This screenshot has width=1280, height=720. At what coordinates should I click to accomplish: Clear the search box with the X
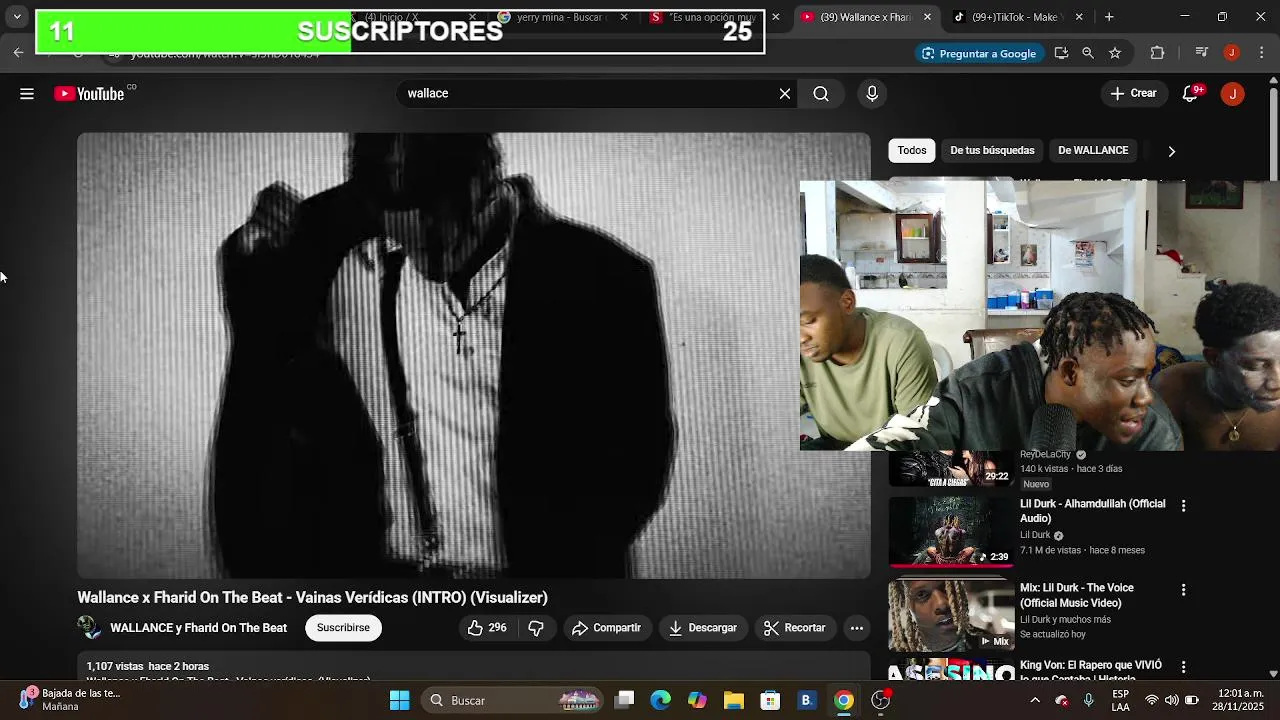click(785, 93)
